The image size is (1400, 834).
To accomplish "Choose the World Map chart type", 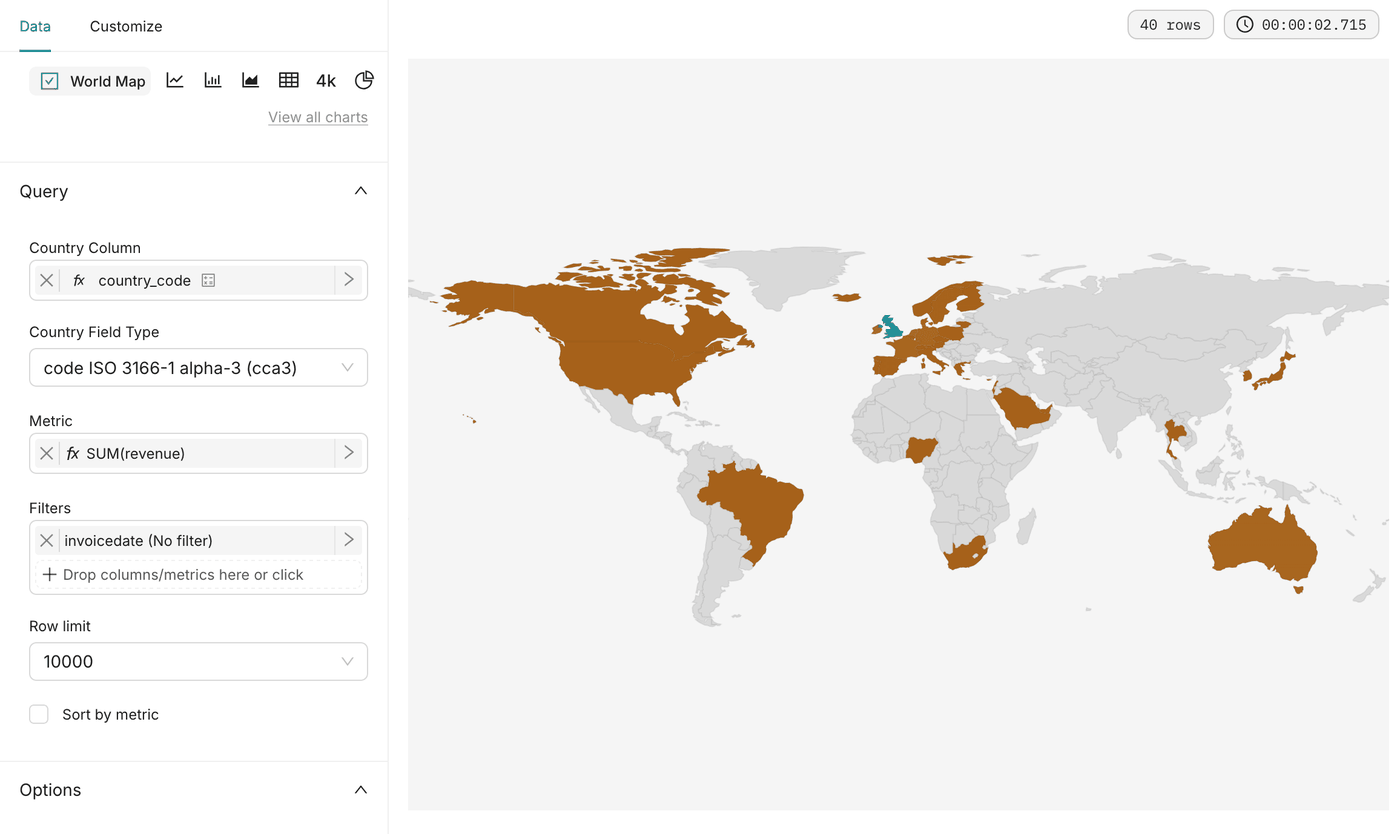I will click(91, 81).
